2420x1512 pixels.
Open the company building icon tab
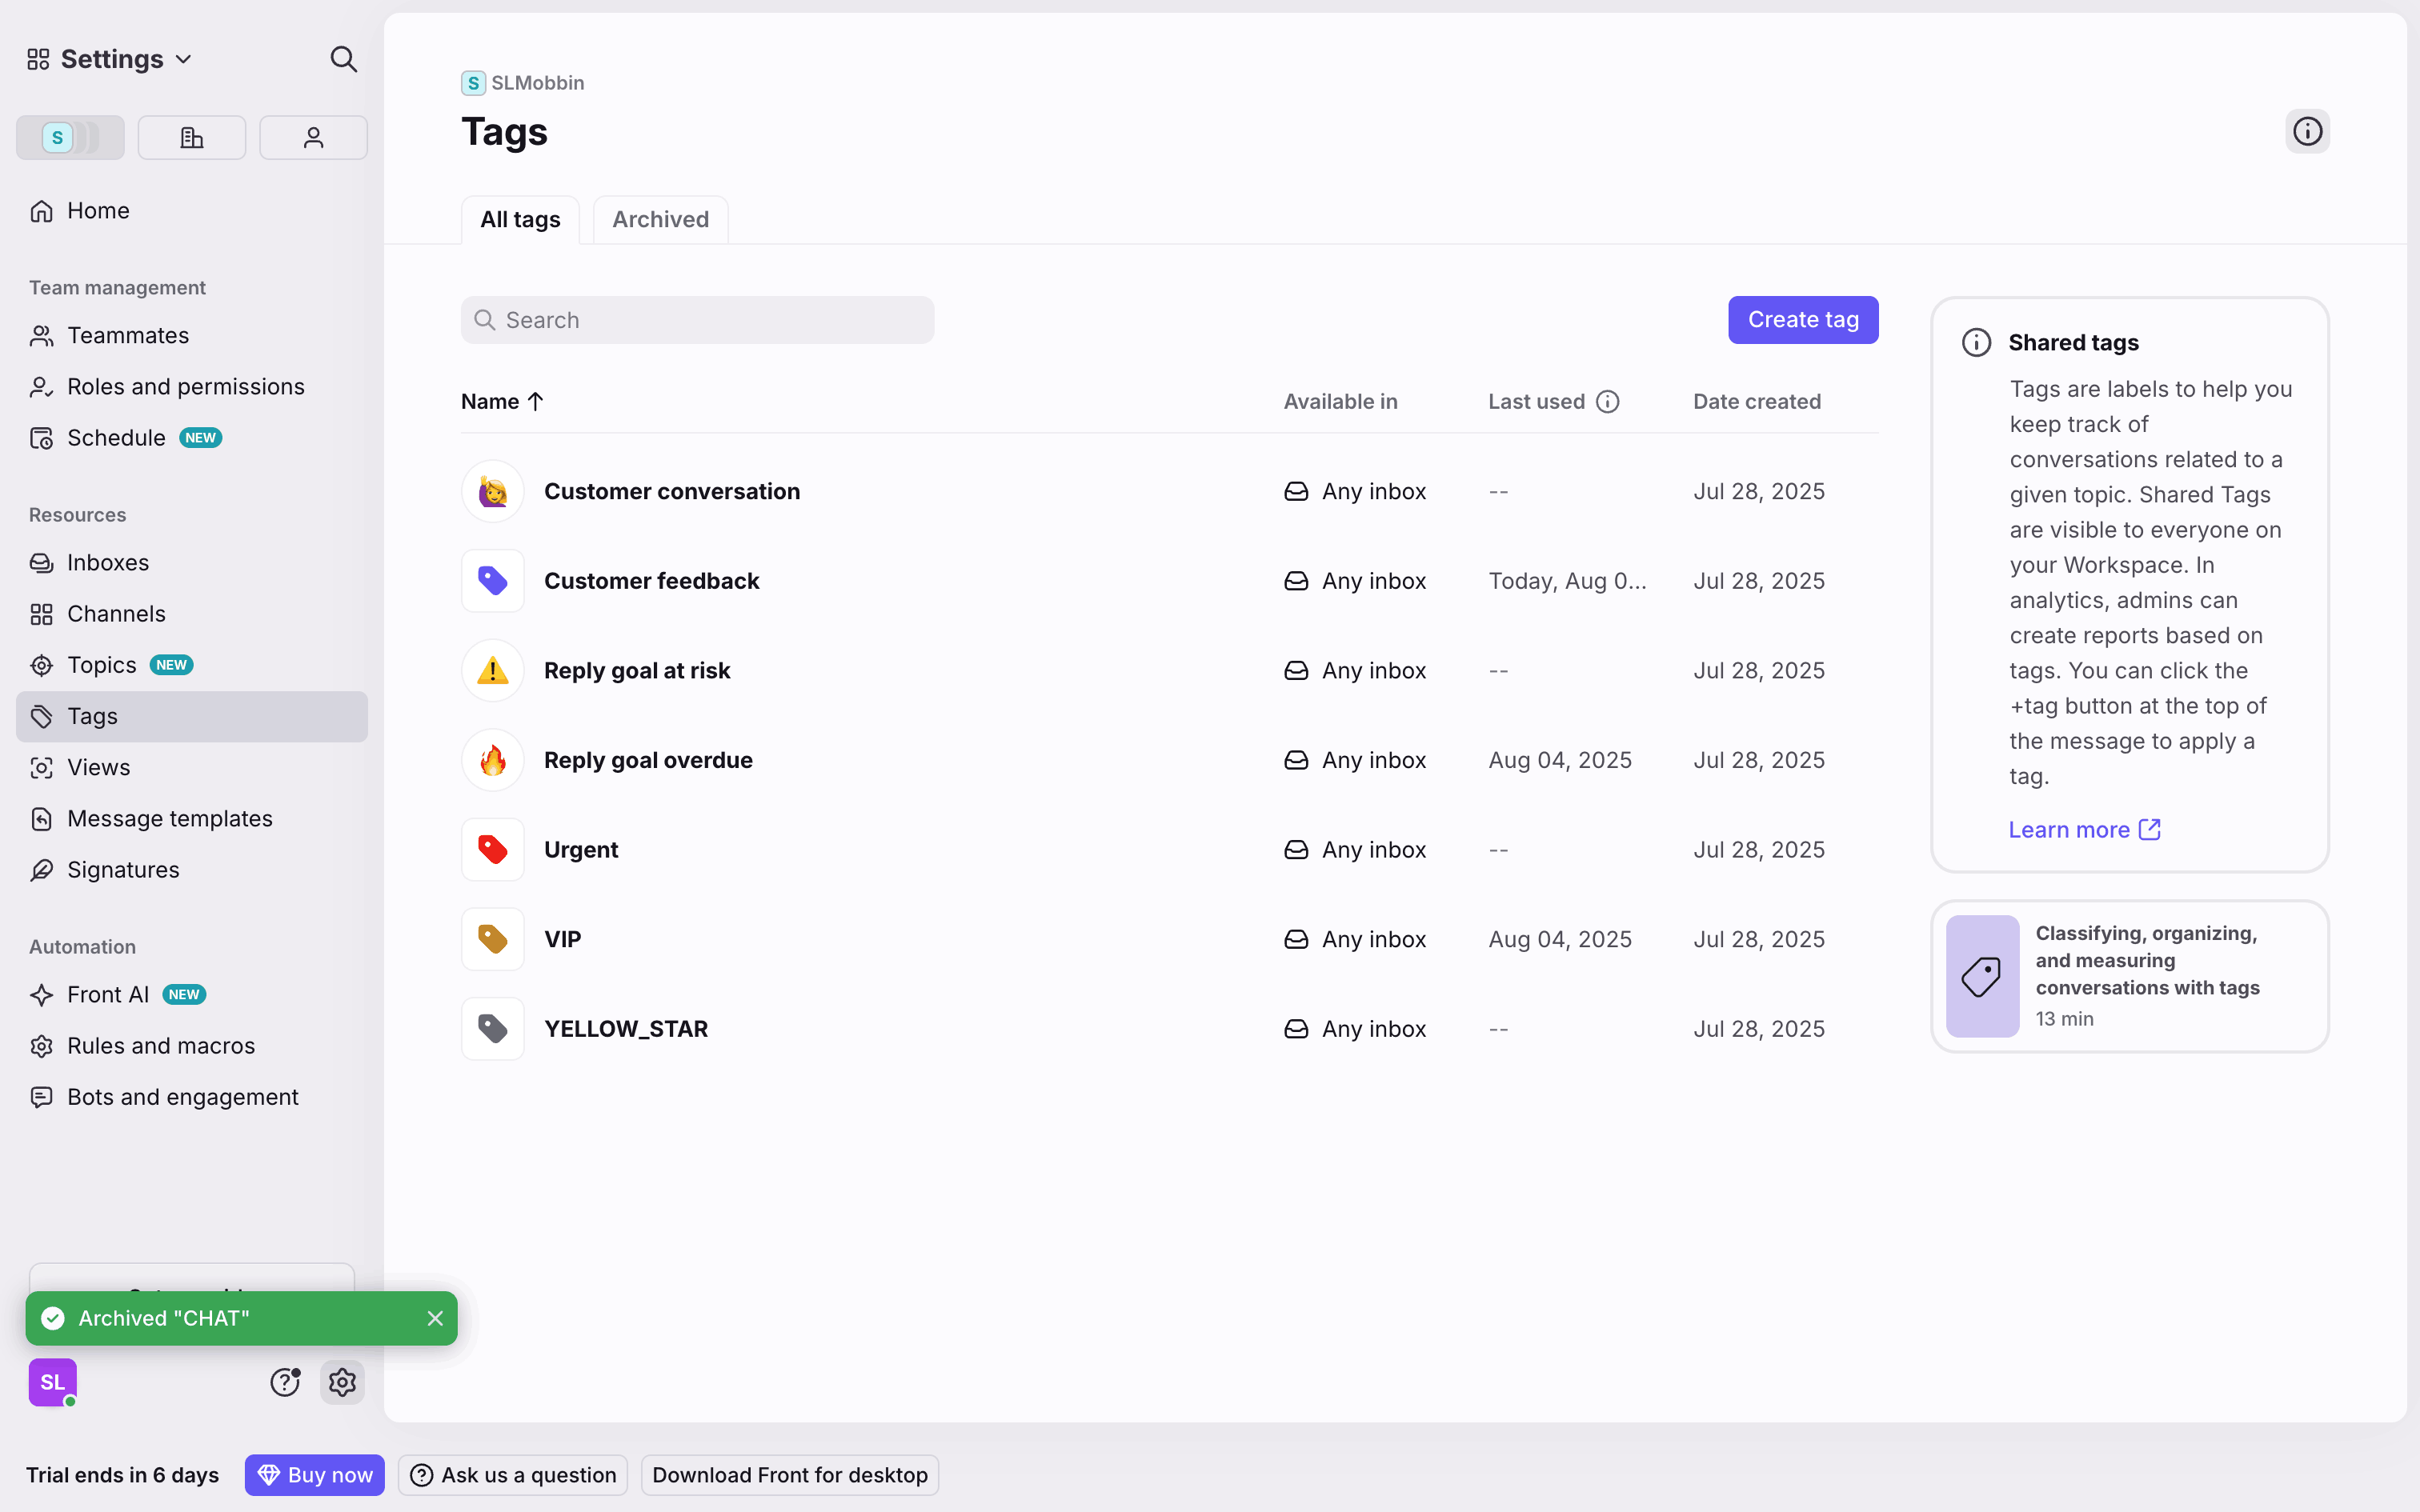[x=191, y=137]
